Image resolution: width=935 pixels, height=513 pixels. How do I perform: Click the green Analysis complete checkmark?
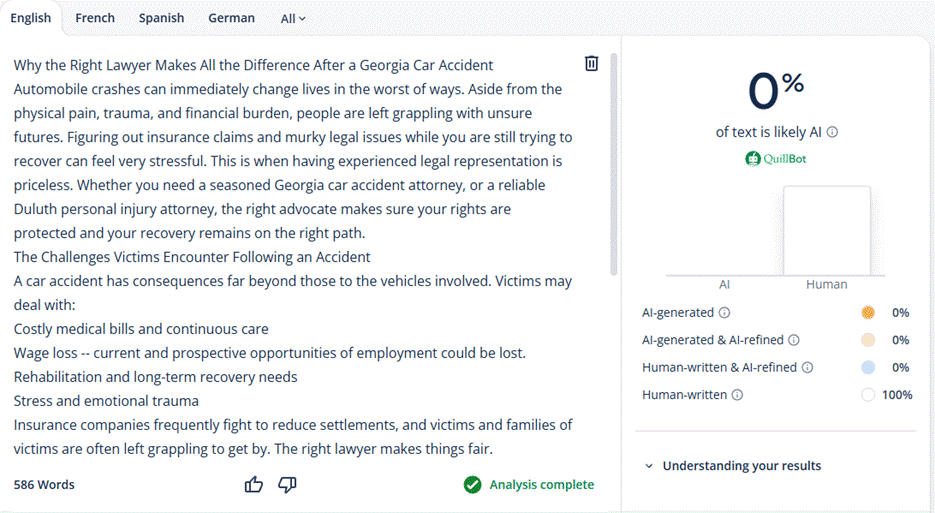coord(472,484)
